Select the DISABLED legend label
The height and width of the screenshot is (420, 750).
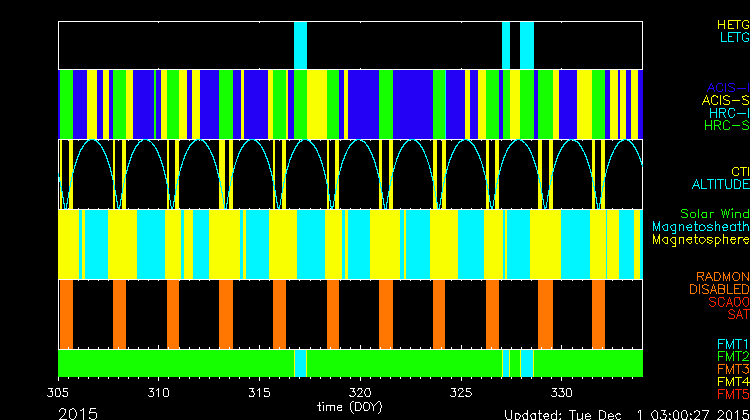click(x=720, y=290)
